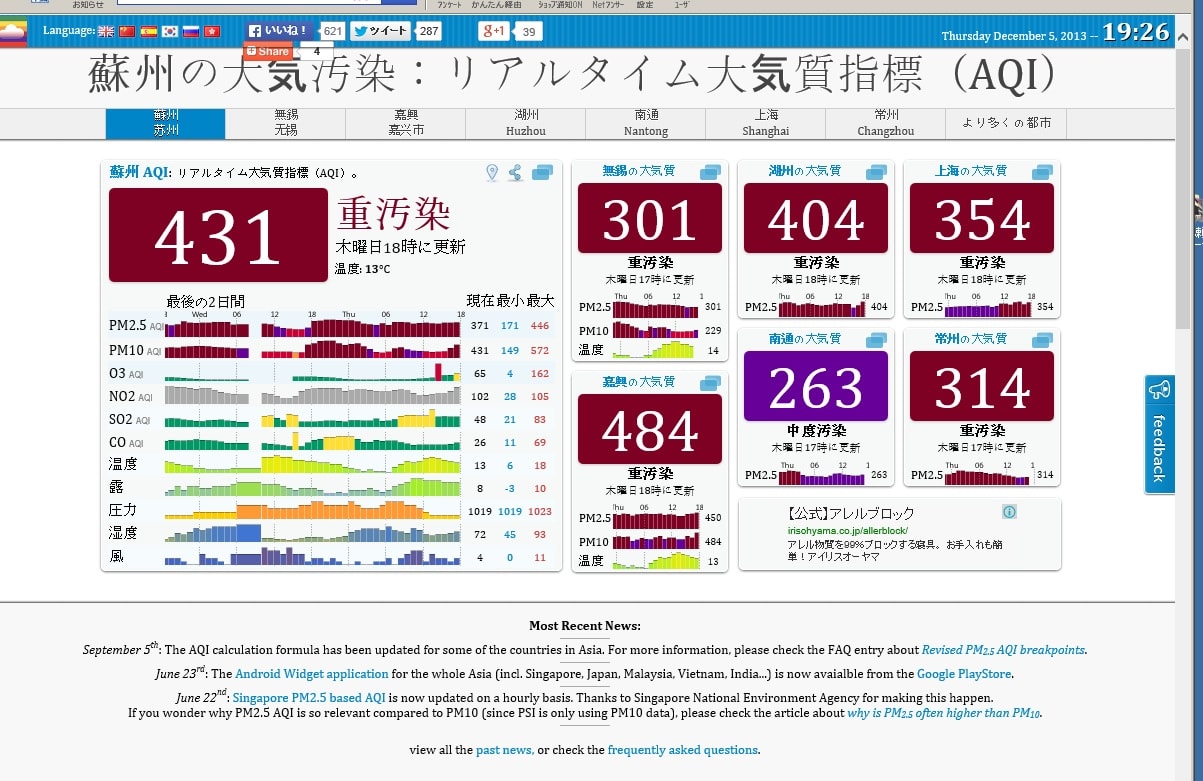Select the 湖州 Huzhou city tab
This screenshot has width=1203, height=781.
[526, 123]
